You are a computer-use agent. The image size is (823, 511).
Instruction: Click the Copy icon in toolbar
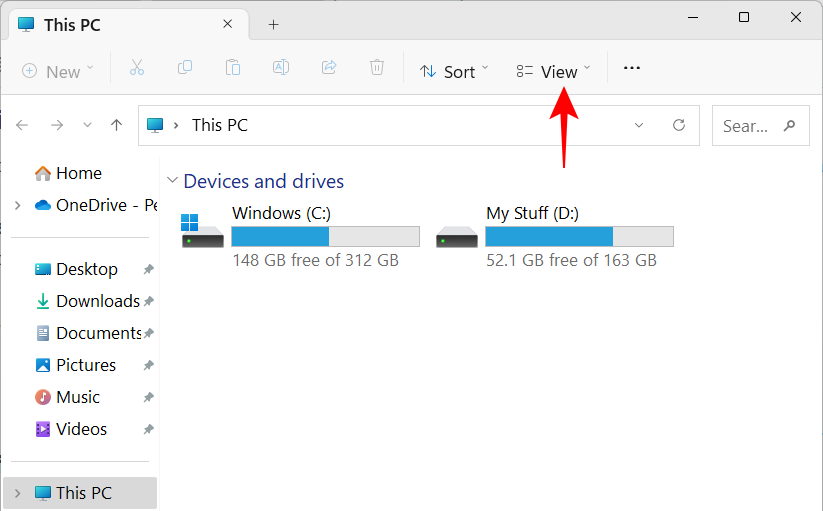coord(185,68)
